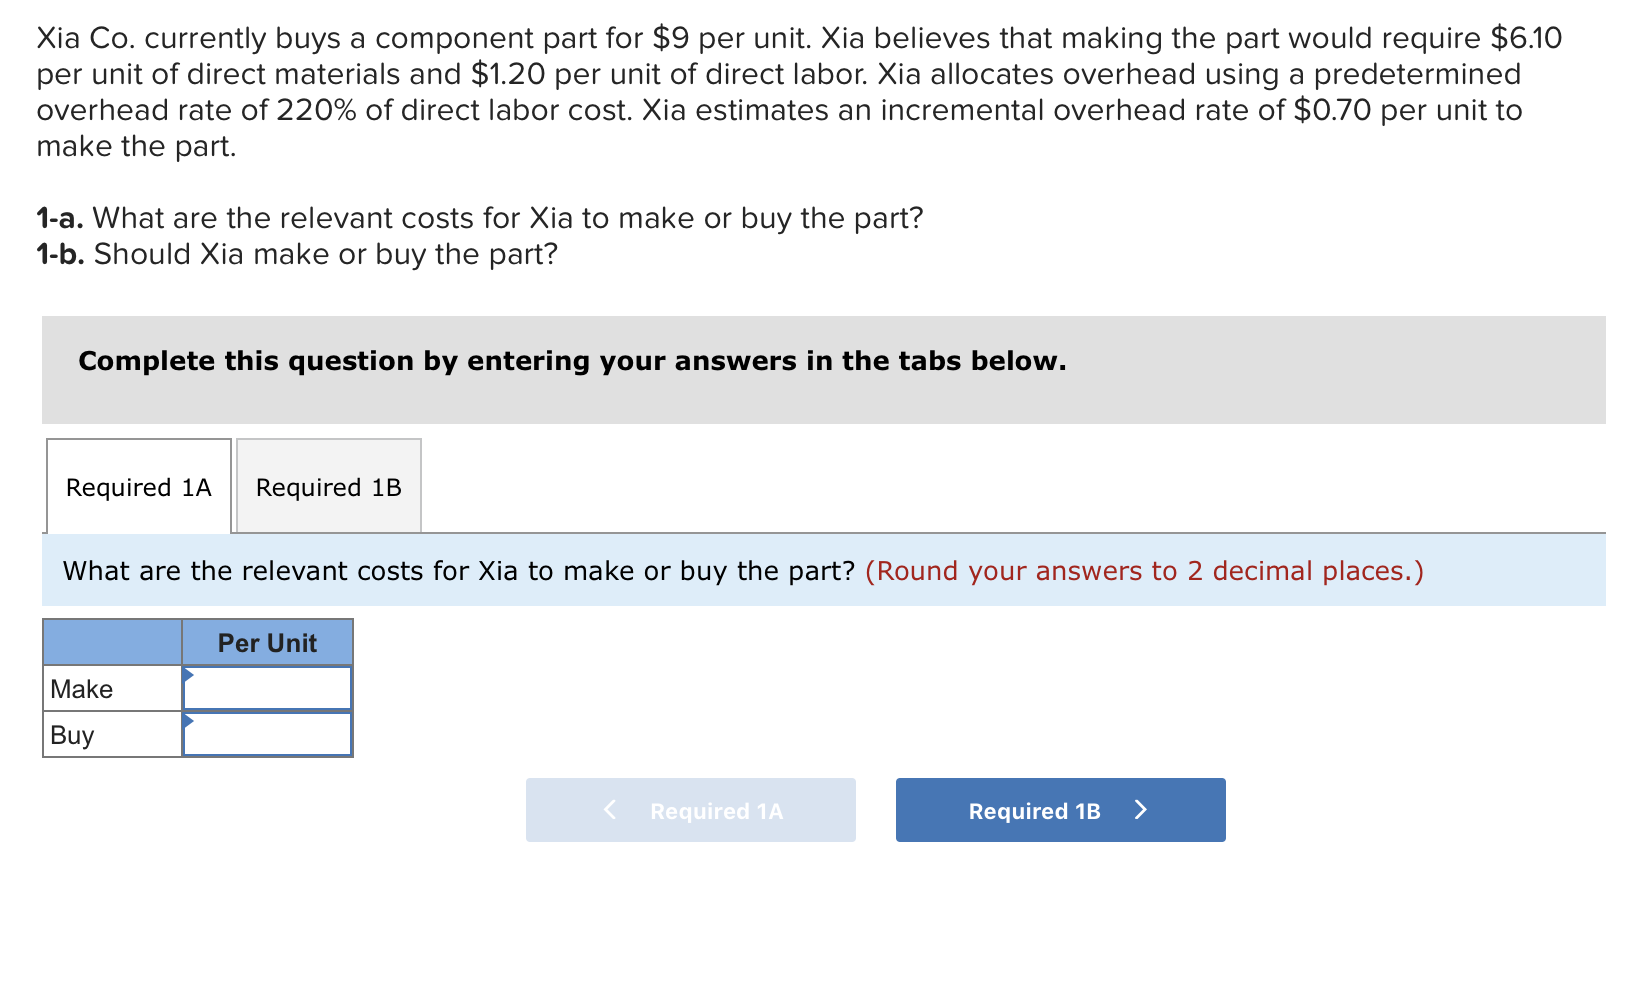Switch to the Required 1B tab

[328, 487]
